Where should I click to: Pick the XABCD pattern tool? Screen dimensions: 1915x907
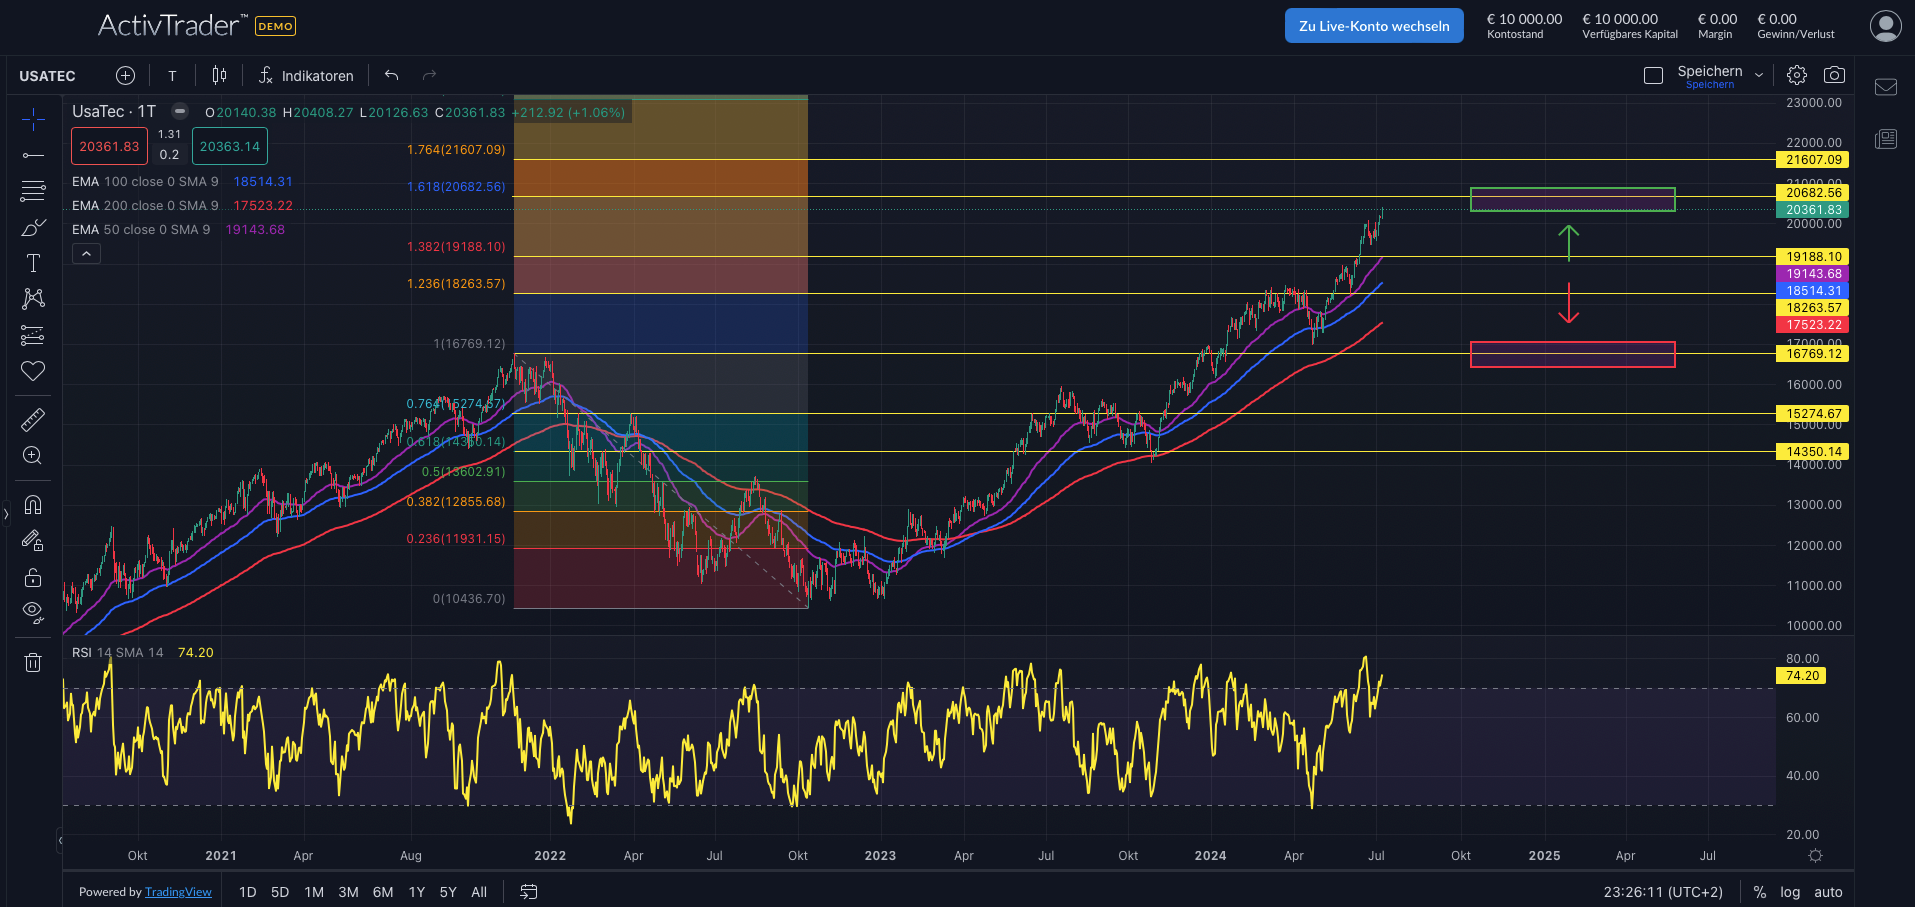(x=33, y=298)
